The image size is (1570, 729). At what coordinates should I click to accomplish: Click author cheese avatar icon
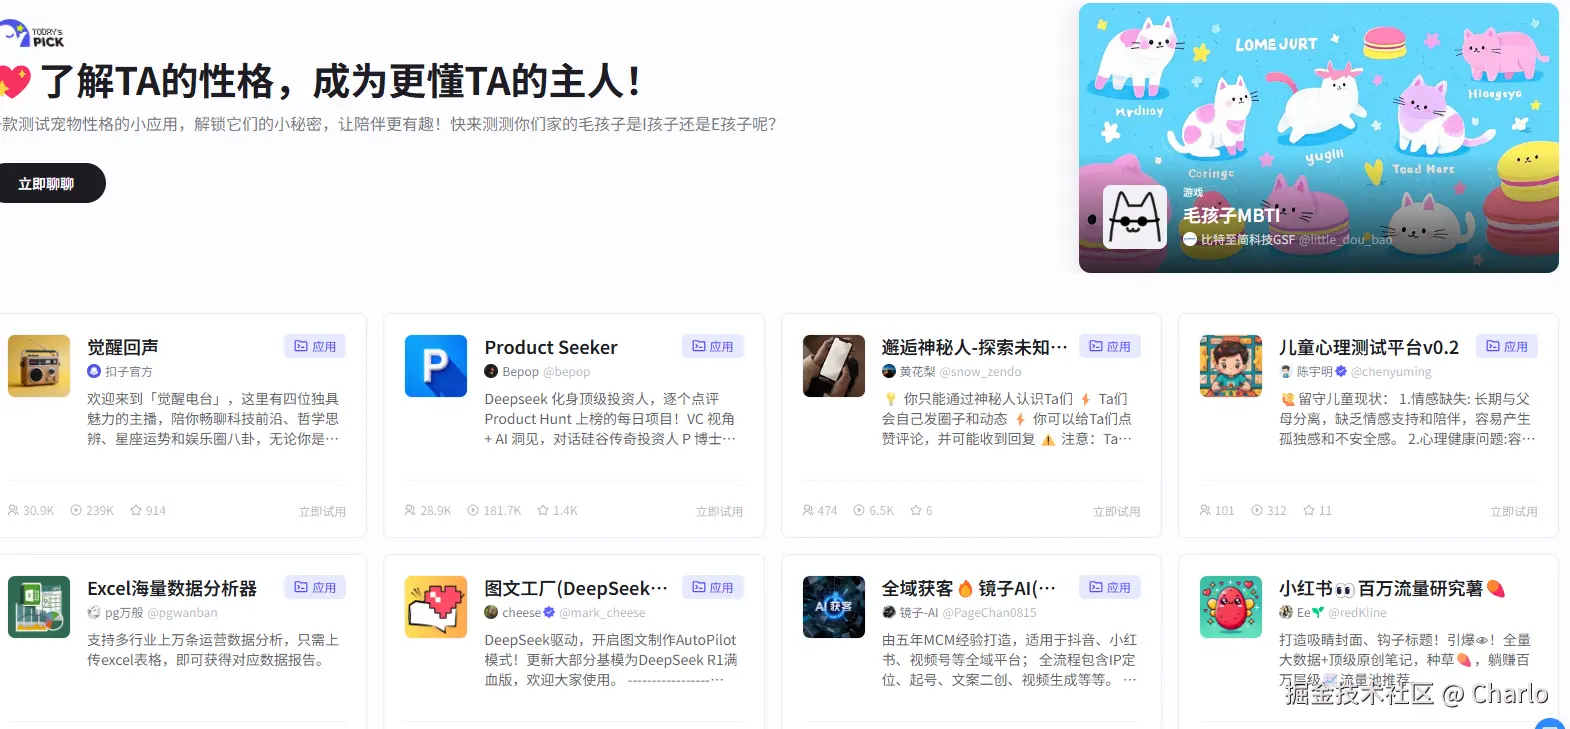(x=491, y=612)
